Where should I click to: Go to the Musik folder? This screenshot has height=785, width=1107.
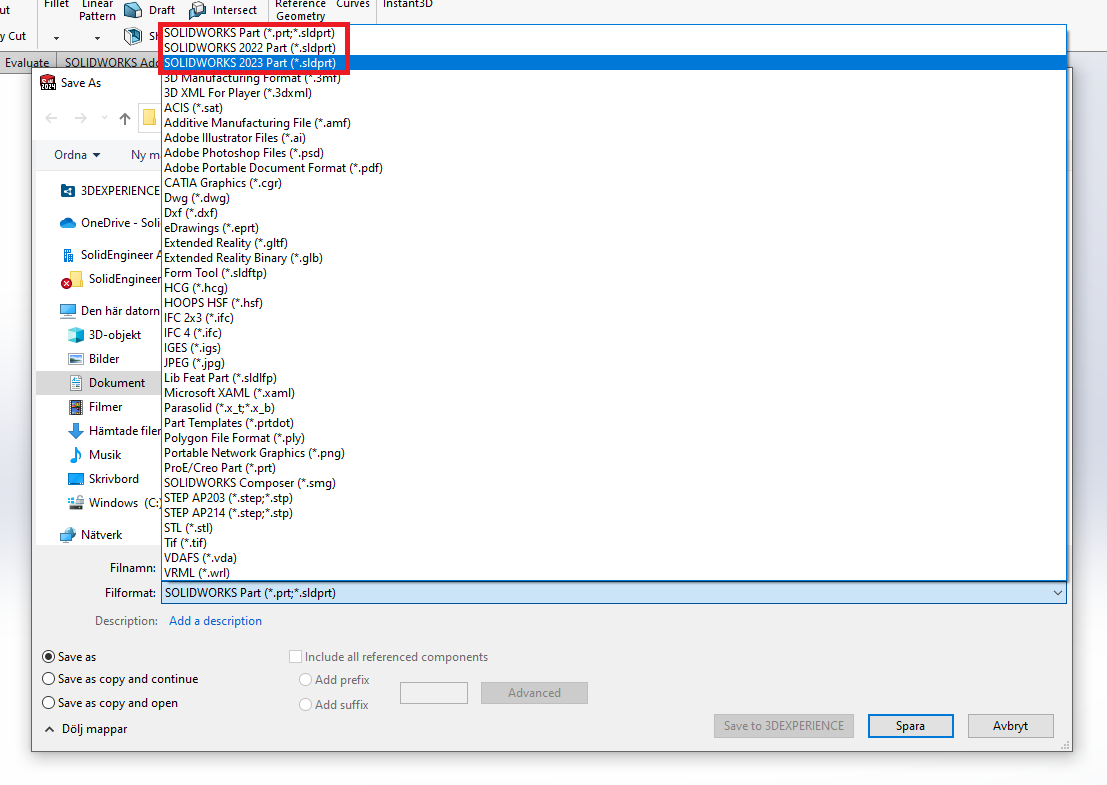tap(104, 455)
